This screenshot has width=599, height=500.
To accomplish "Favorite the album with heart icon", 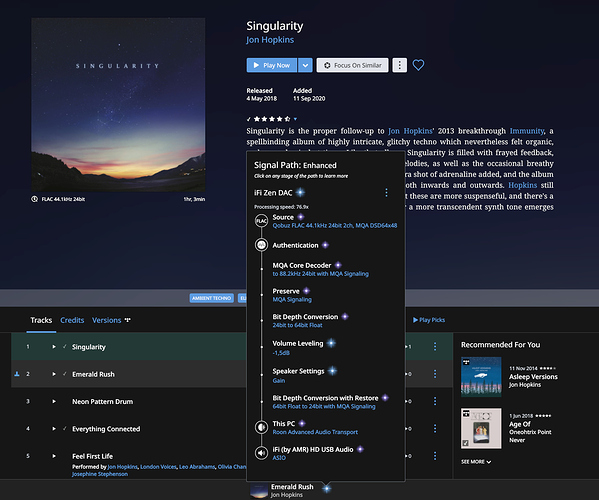I will 418,65.
